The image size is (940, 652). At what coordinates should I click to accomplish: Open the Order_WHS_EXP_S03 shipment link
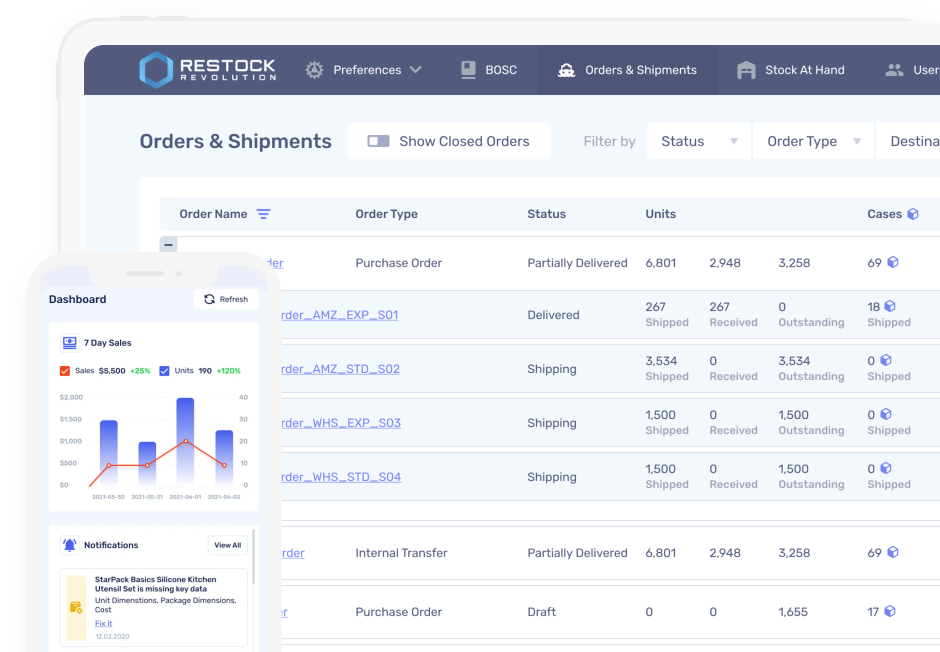(341, 423)
